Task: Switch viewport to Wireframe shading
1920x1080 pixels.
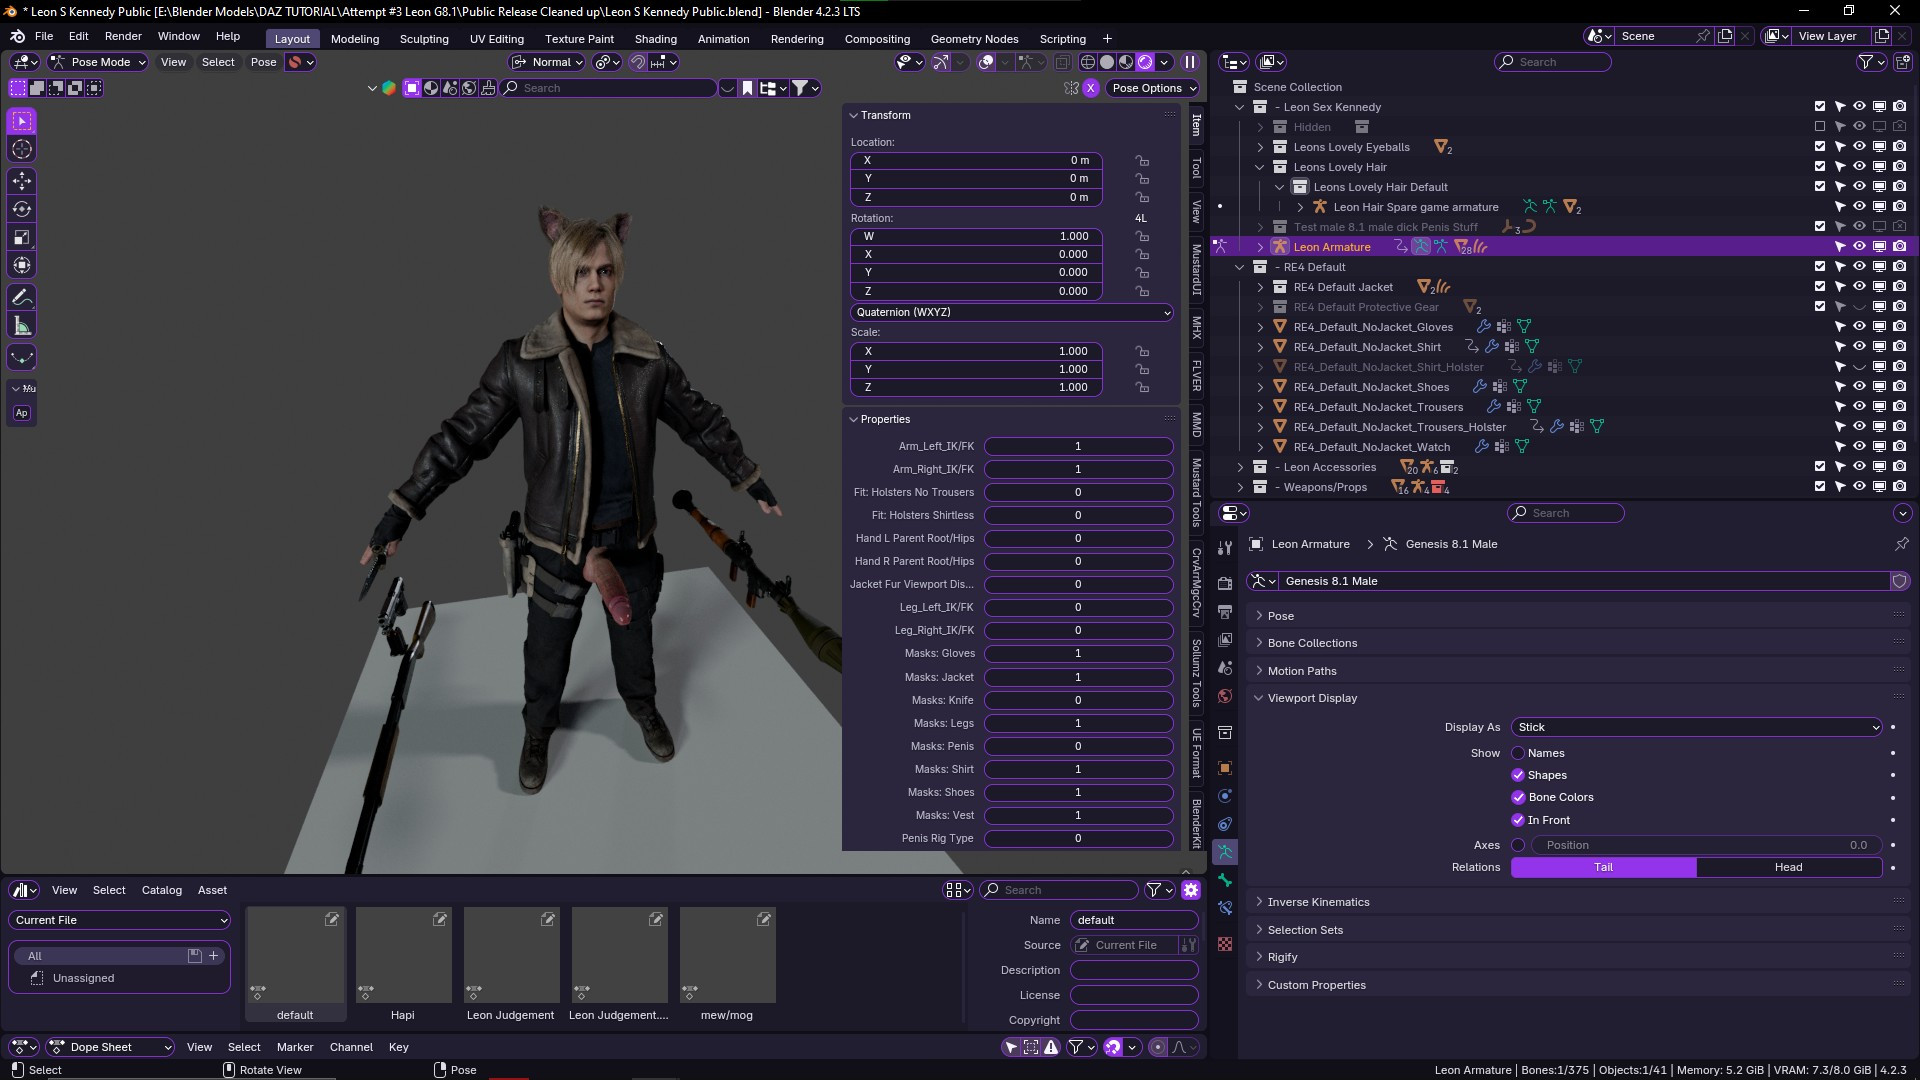Action: pyautogui.click(x=1088, y=62)
